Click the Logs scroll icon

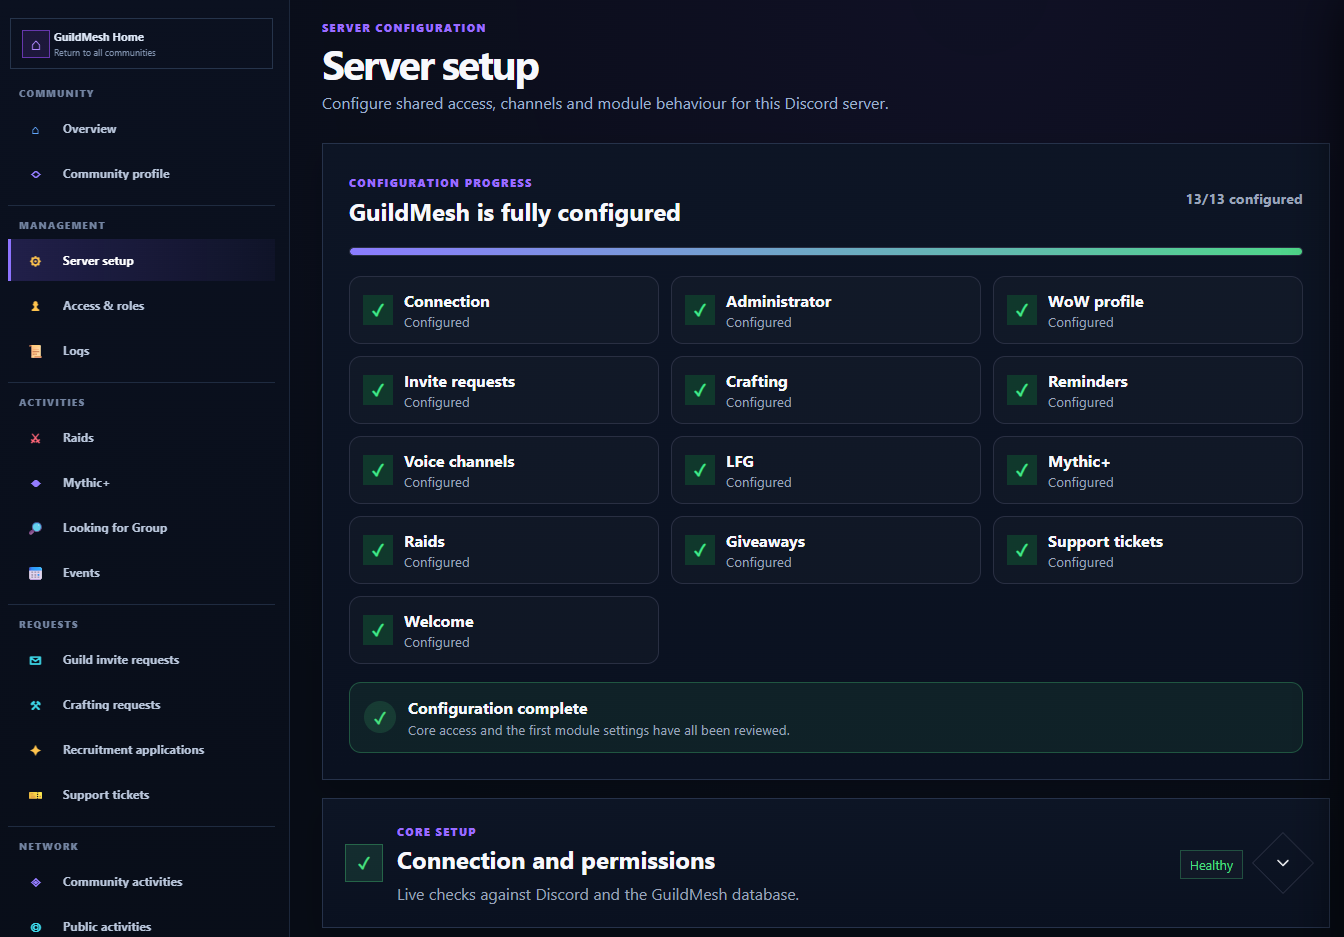(36, 351)
